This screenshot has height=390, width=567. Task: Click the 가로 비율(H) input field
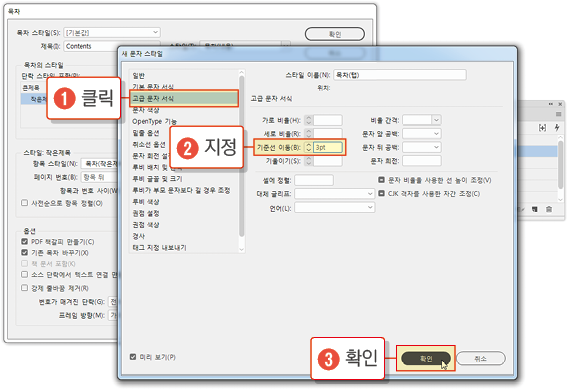point(328,120)
